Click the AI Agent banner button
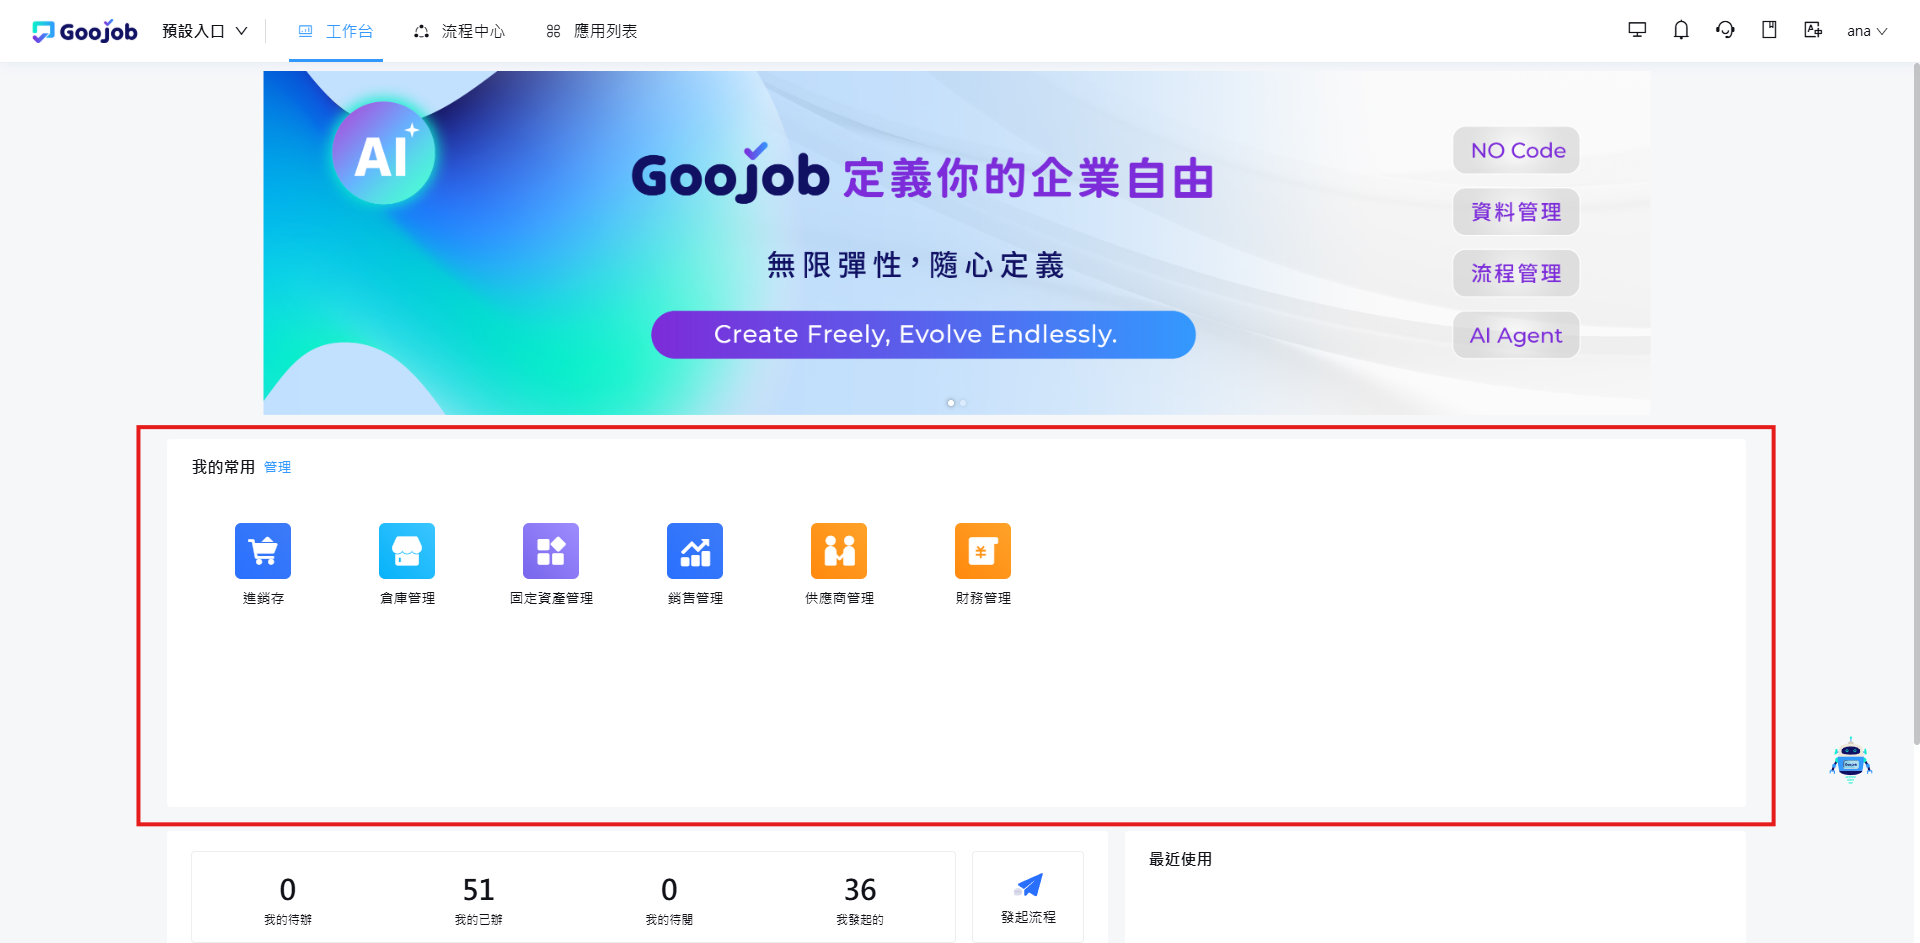Viewport: 1920px width, 943px height. click(x=1517, y=335)
